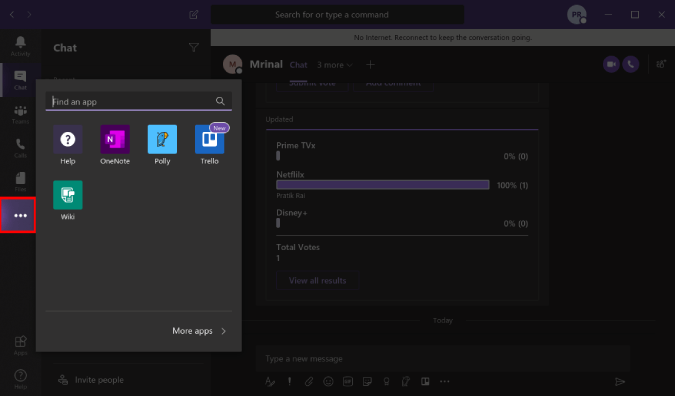Click the Type a new message box

443,359
